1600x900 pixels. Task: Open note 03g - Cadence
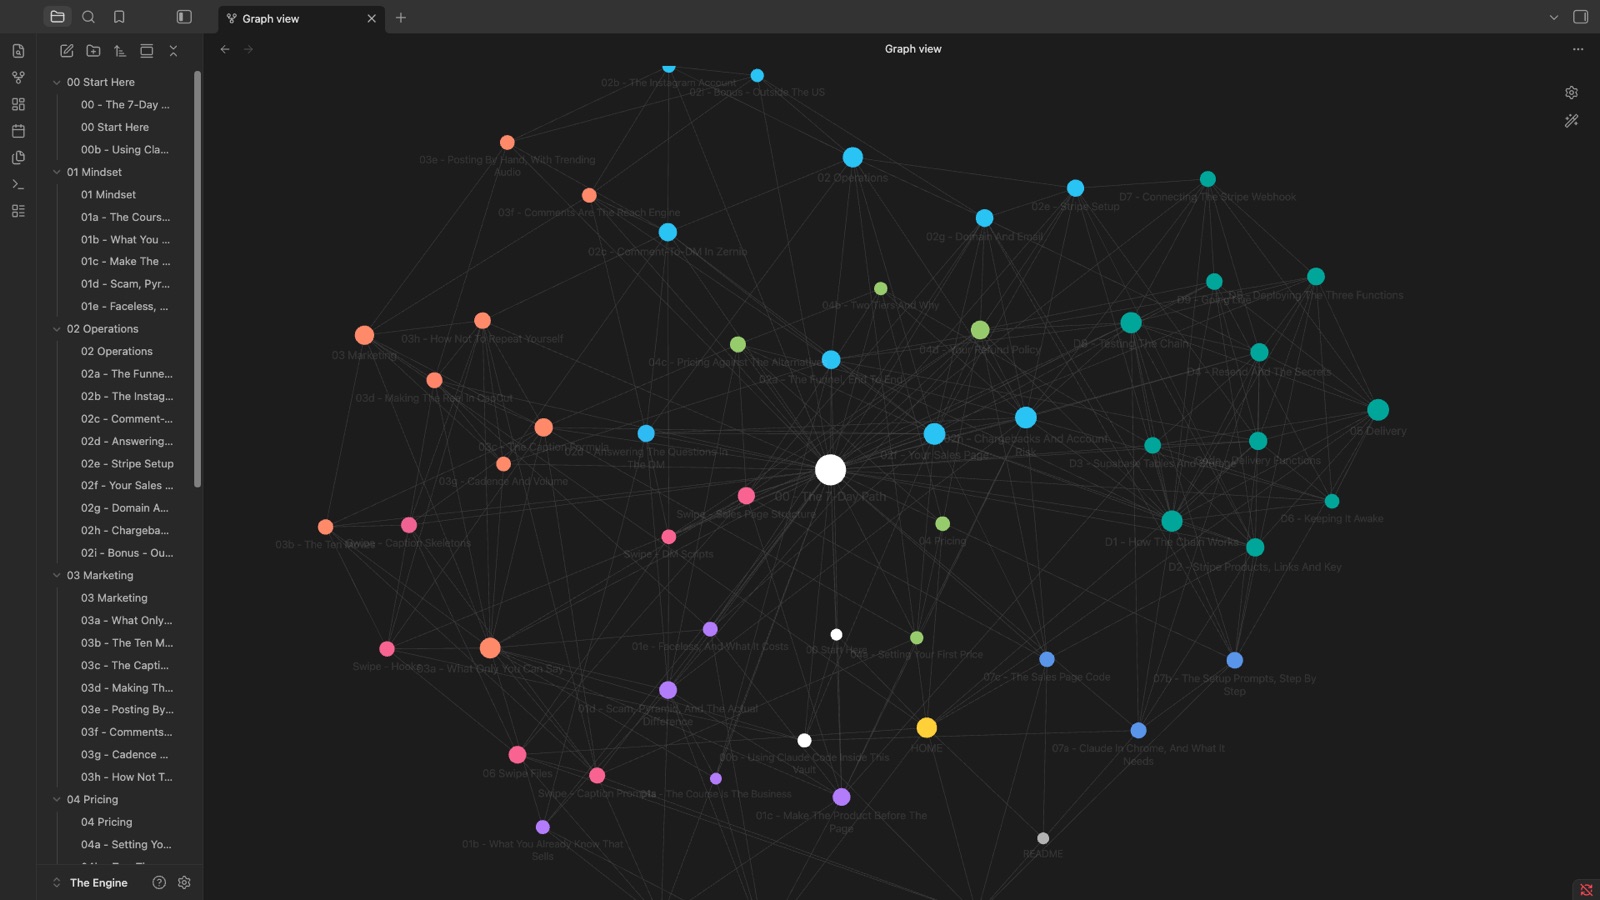click(x=125, y=755)
